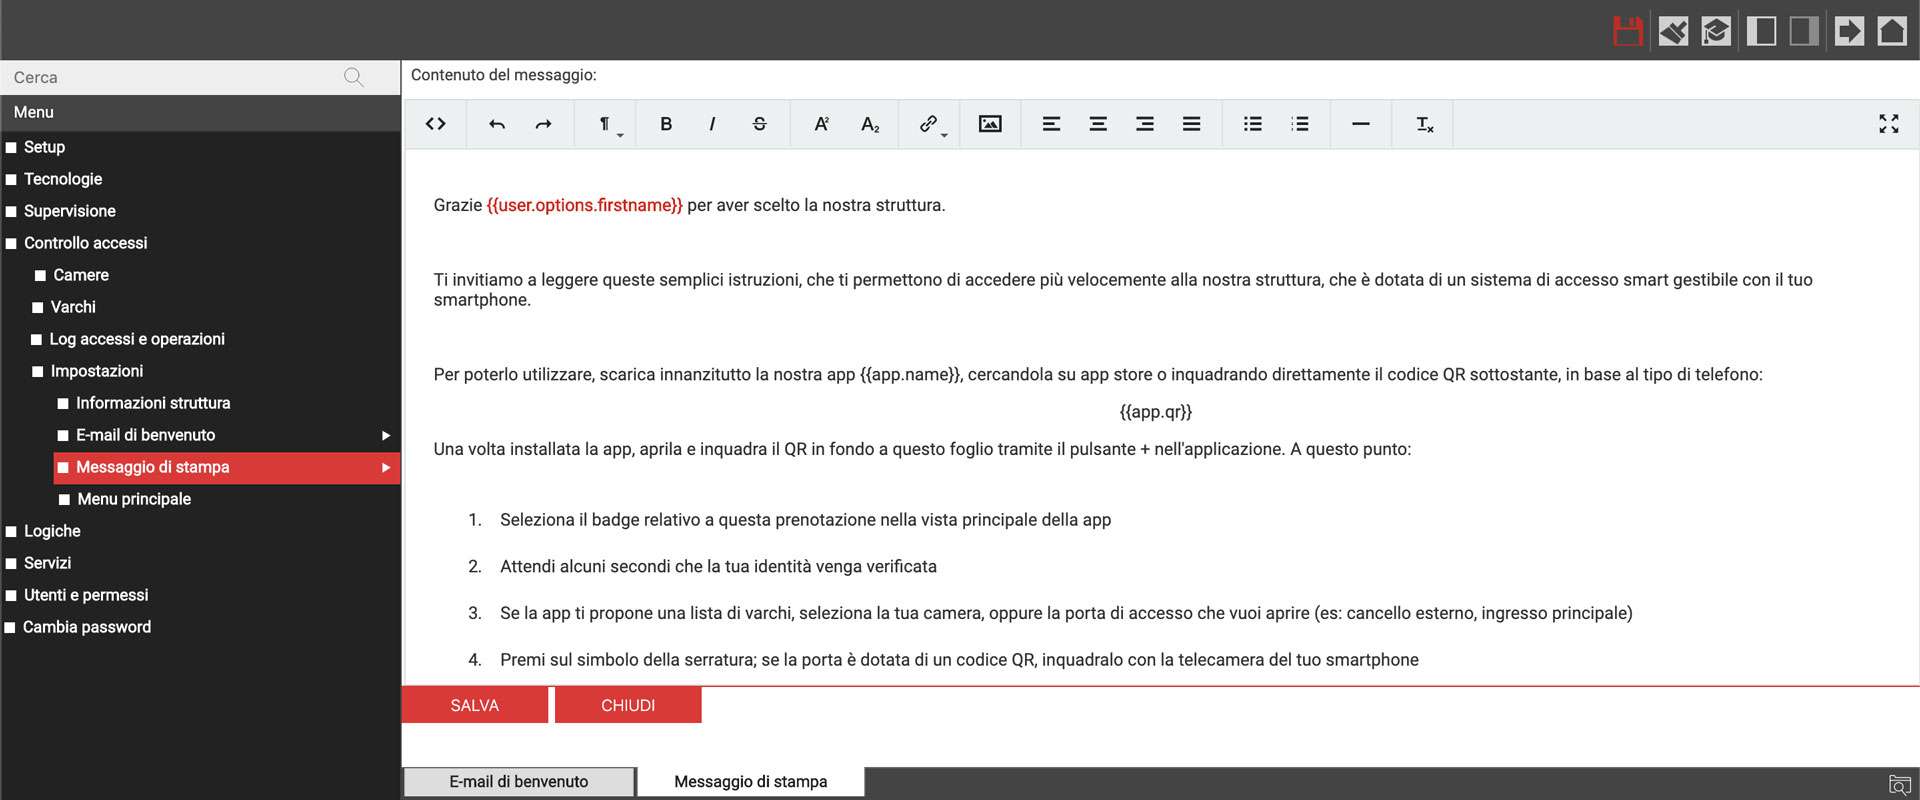Click list item 'Premi sul simbolo della serratura'

click(x=959, y=660)
